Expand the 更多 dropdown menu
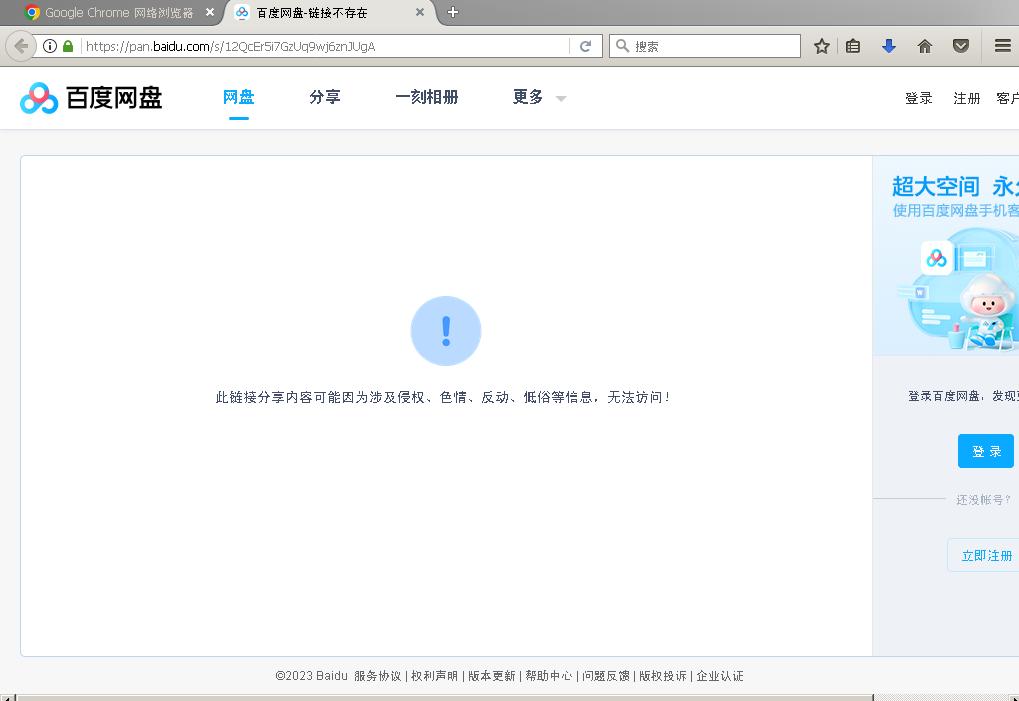The width and height of the screenshot is (1019, 701). (x=539, y=97)
